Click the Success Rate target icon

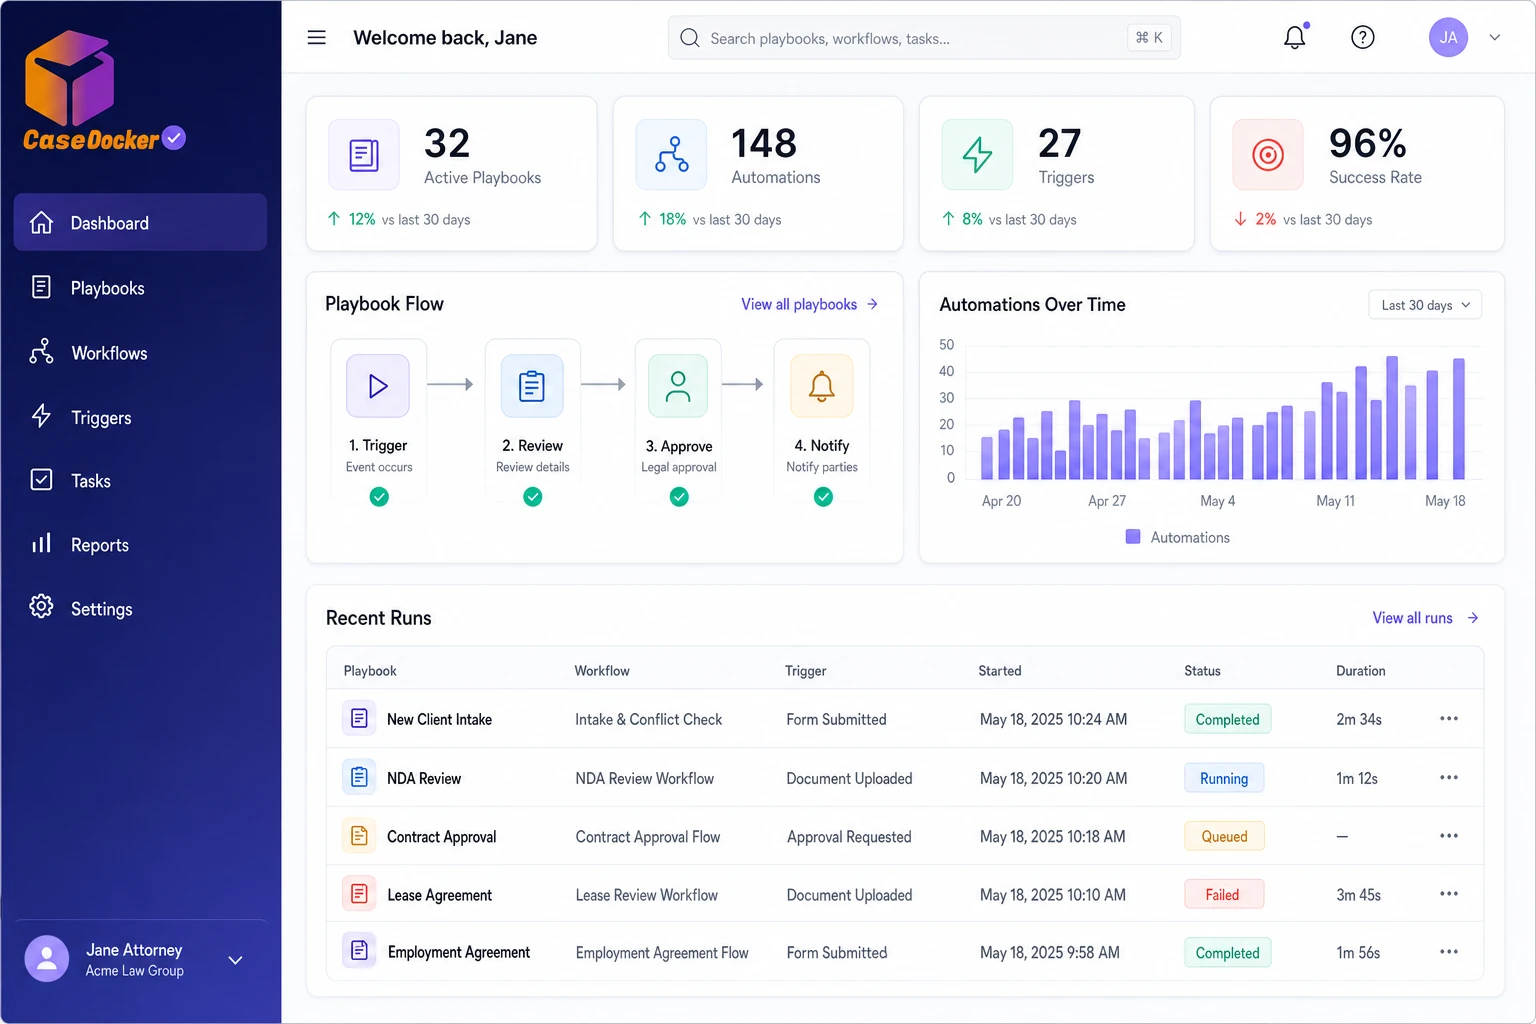pos(1268,155)
